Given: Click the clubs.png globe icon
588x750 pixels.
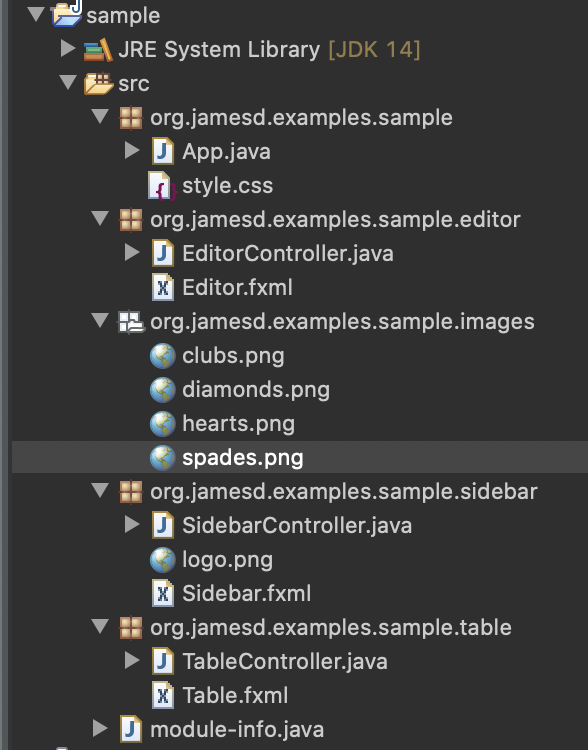Looking at the screenshot, I should [163, 356].
